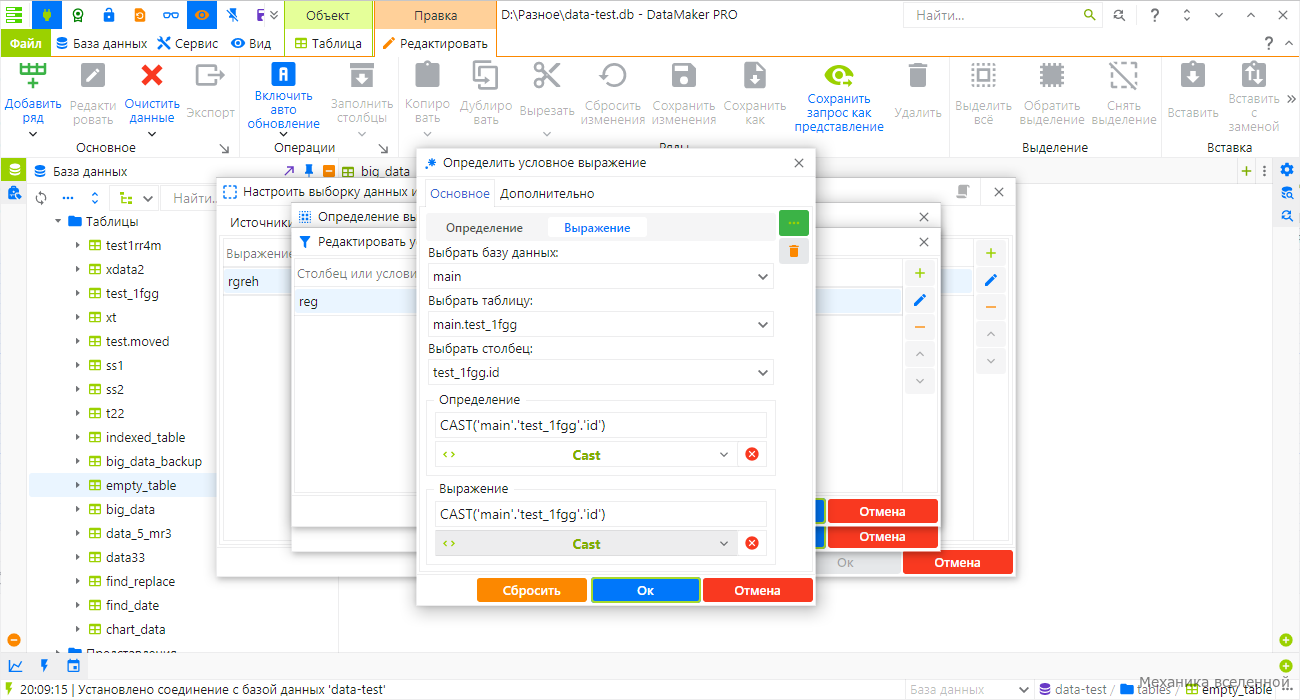Image resolution: width=1300 pixels, height=700 pixels.
Task: Open Cast dropdown under Выражение
Action: coord(587,543)
